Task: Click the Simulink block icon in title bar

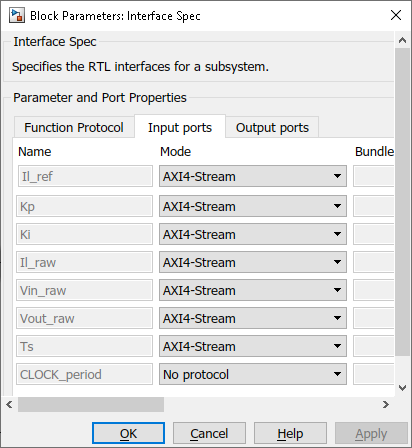Action: [17, 15]
